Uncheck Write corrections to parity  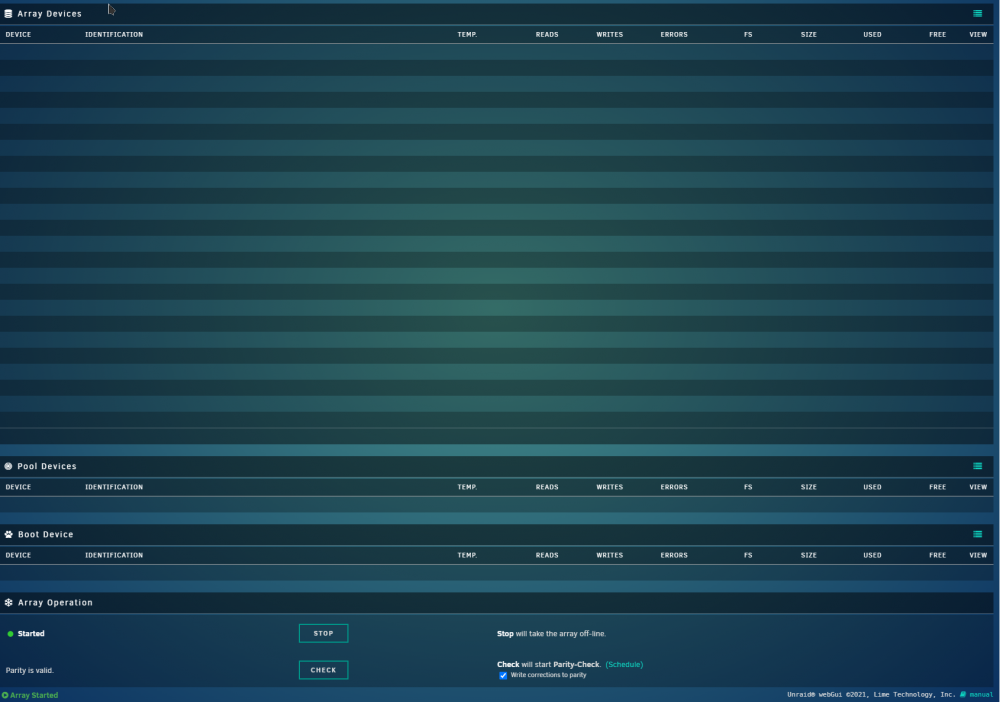pos(503,675)
